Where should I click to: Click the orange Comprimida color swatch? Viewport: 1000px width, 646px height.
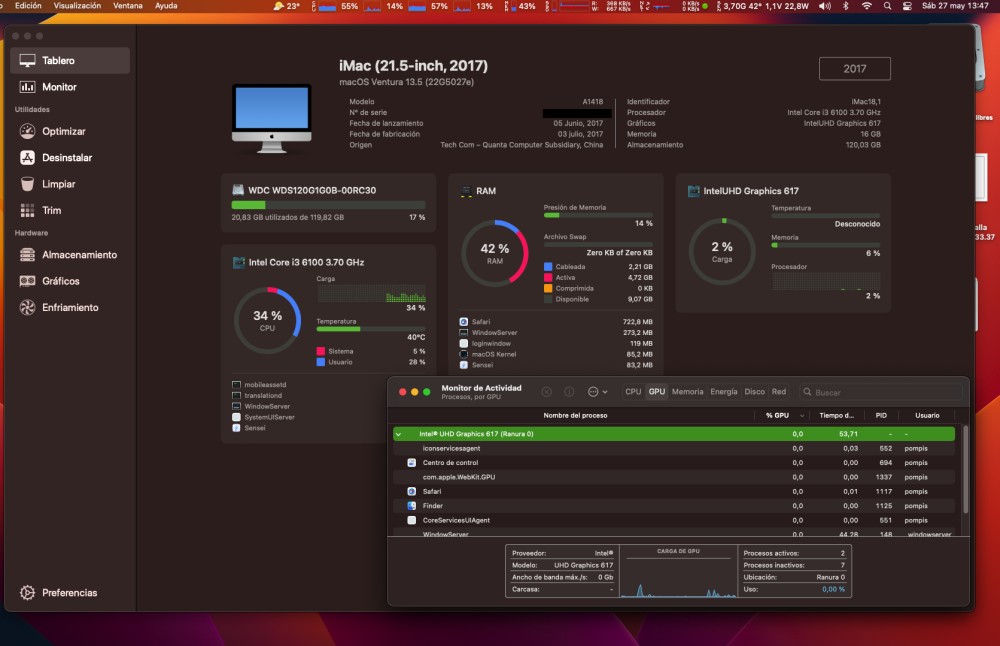[548, 288]
